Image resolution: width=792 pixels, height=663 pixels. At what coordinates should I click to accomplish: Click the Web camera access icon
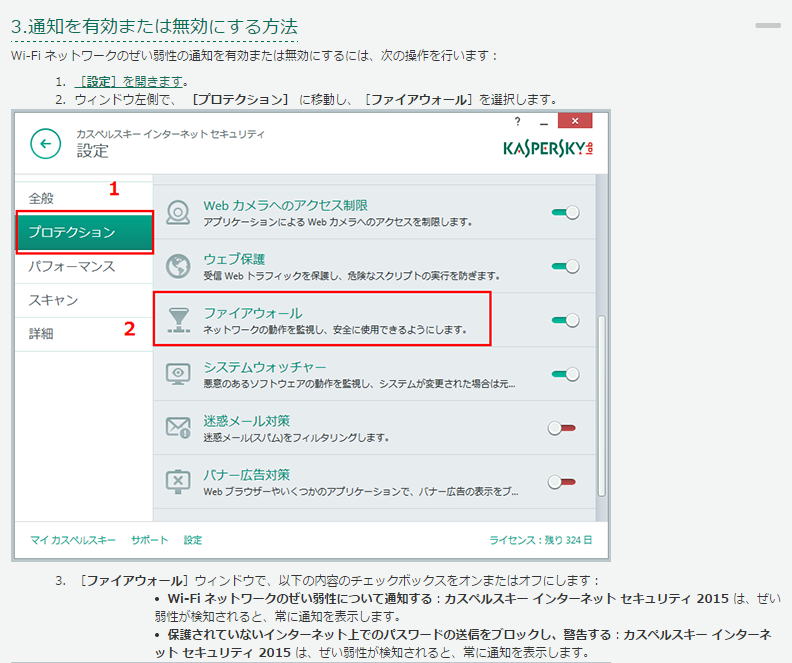point(178,213)
